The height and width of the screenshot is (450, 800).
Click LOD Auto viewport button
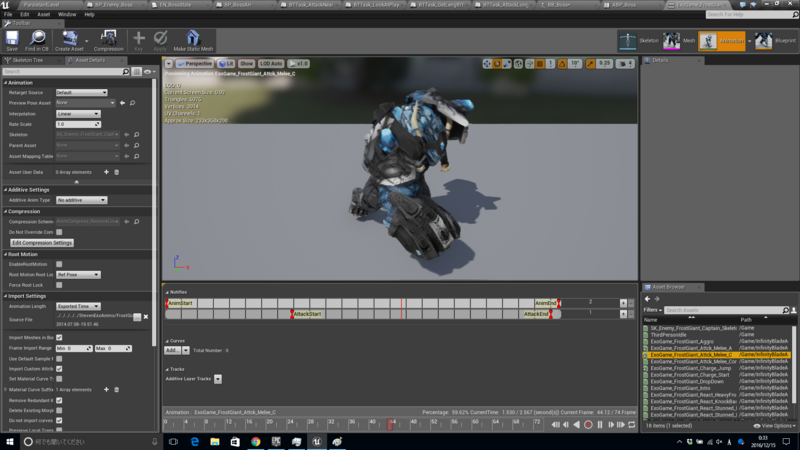[270, 64]
